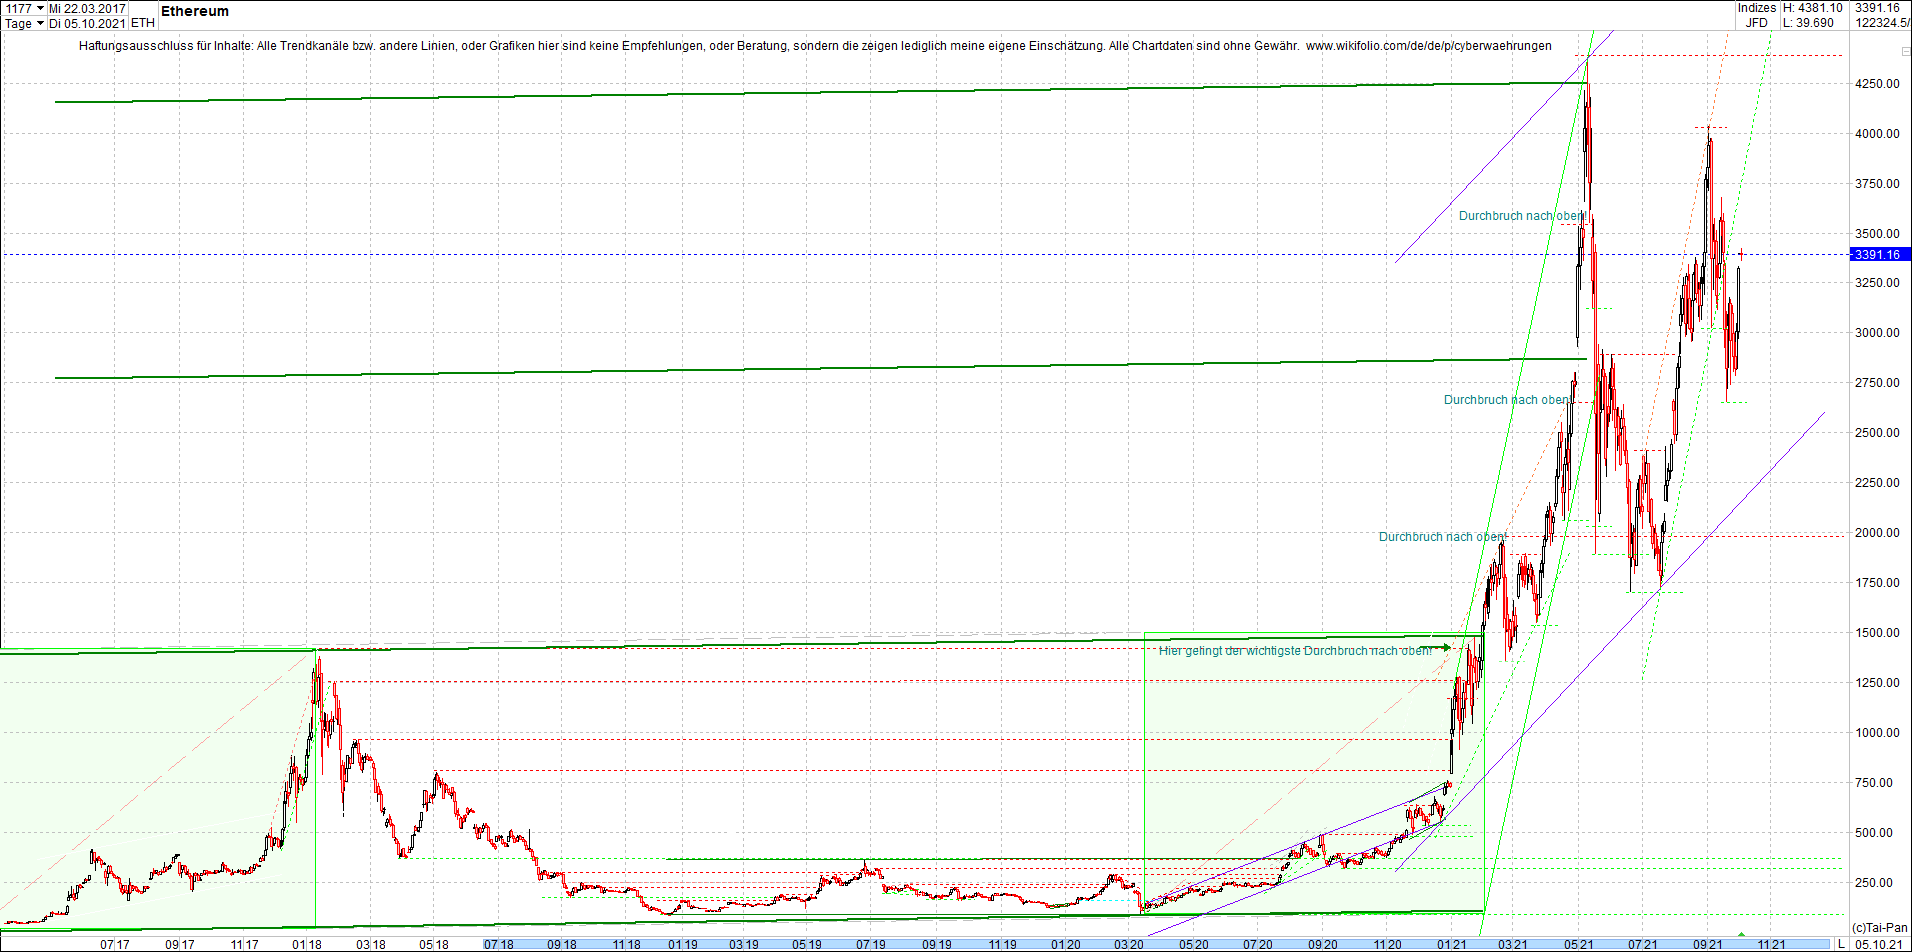Screen dimensions: 1912x952
Task: Select the "Indizes" market category label
Action: (x=1757, y=8)
